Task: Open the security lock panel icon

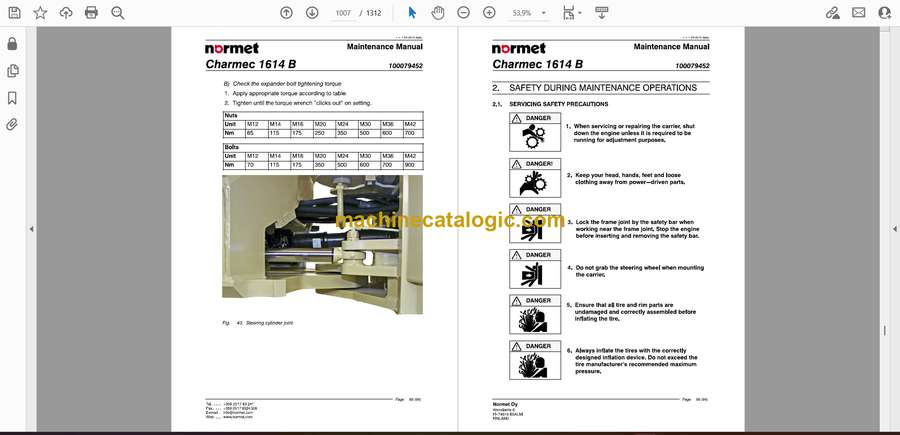Action: (12, 44)
